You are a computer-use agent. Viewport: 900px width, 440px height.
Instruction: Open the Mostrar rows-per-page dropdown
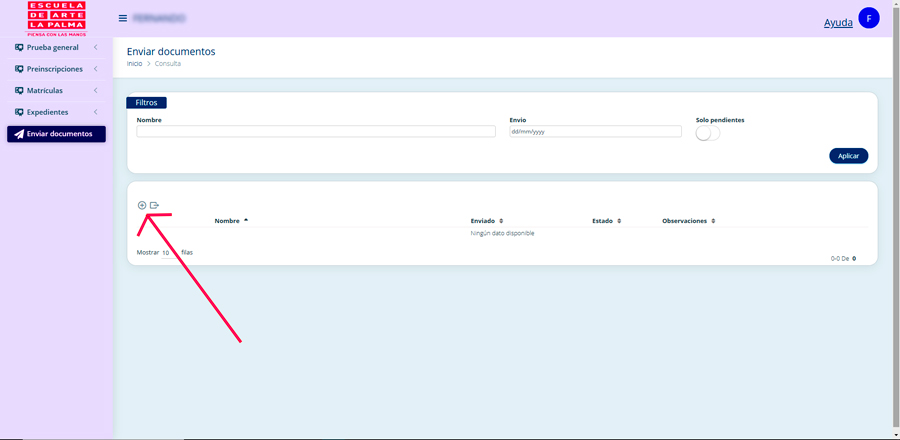[x=169, y=253]
